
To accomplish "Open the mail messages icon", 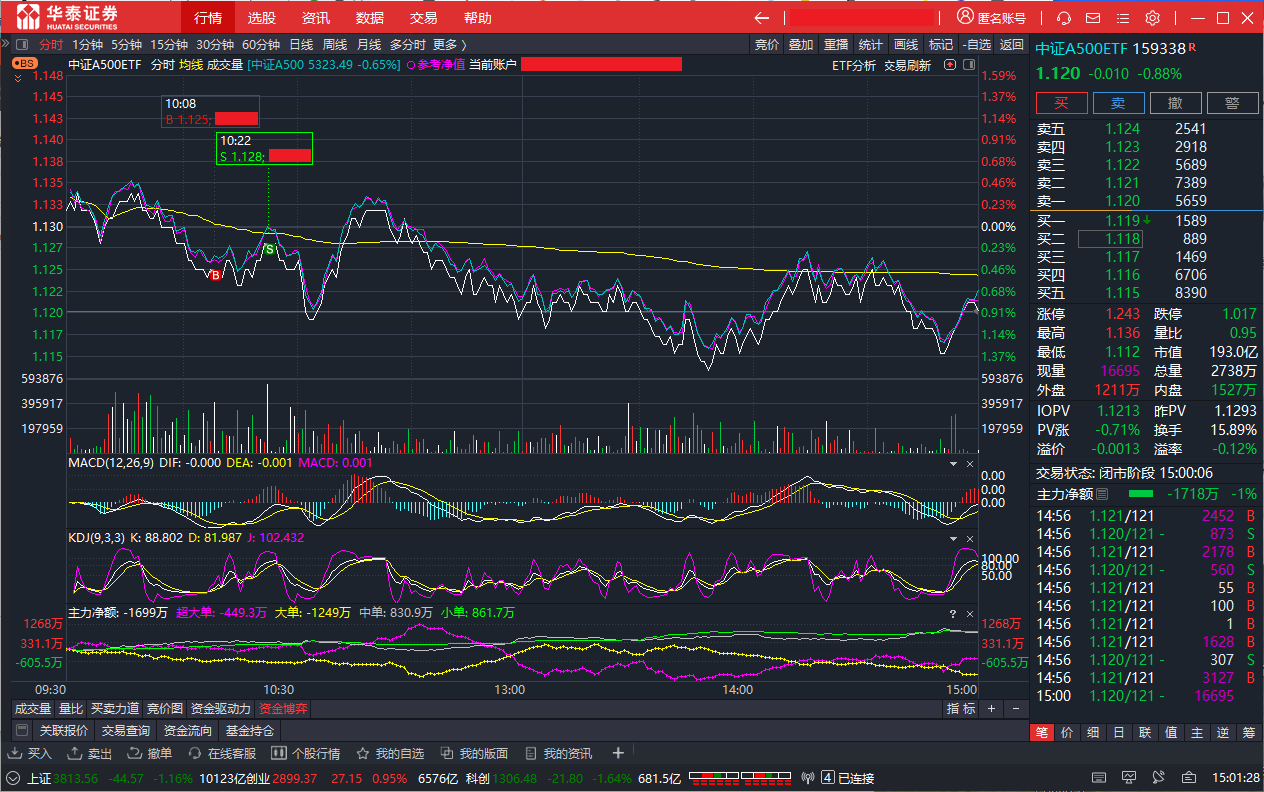I will [1093, 18].
